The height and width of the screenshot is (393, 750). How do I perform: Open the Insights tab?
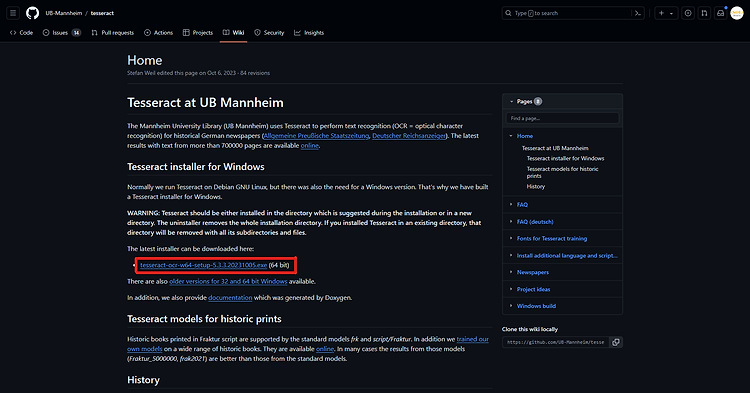[309, 33]
